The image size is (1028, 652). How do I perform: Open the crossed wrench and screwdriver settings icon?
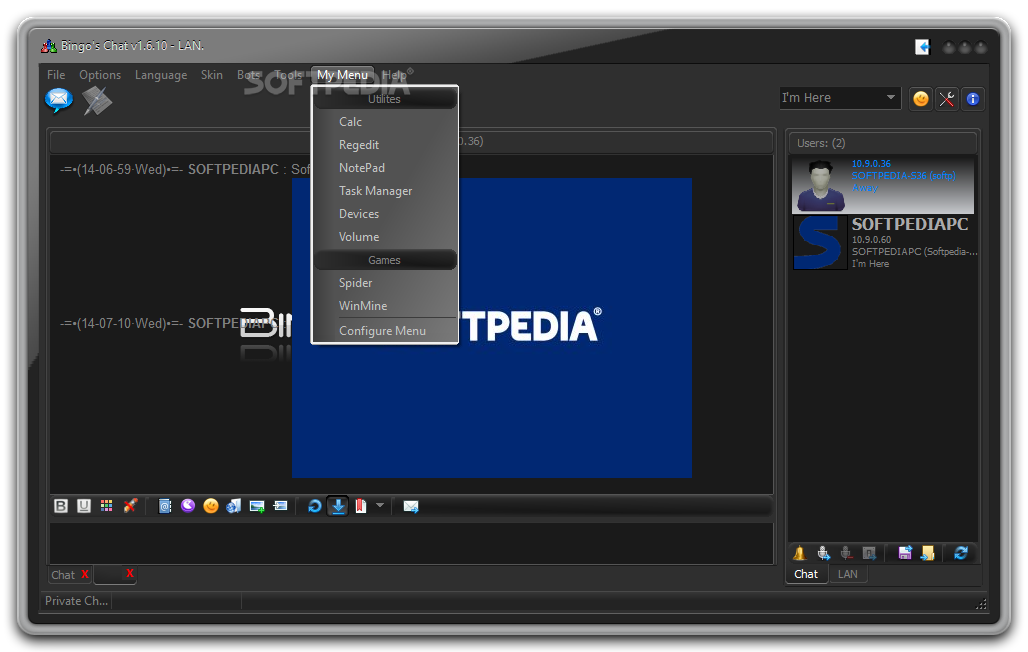point(947,99)
